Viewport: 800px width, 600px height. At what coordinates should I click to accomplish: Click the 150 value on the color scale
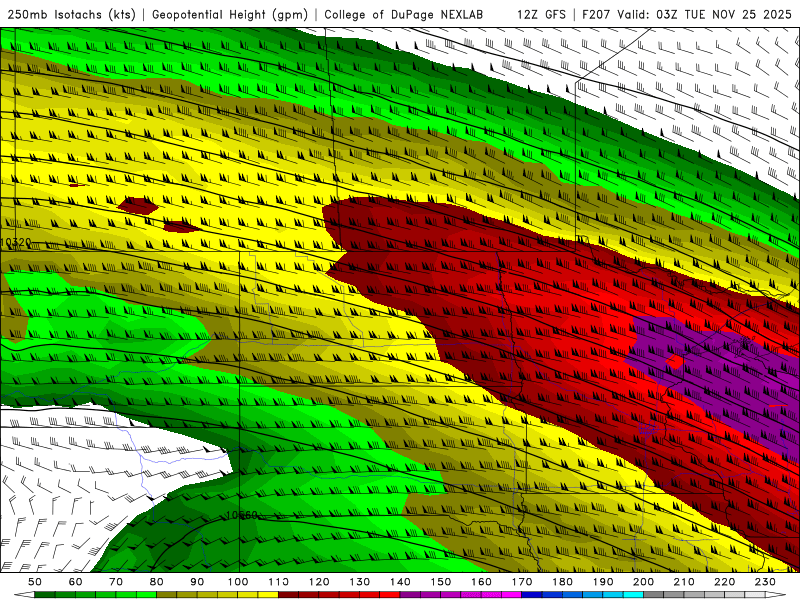pos(440,582)
